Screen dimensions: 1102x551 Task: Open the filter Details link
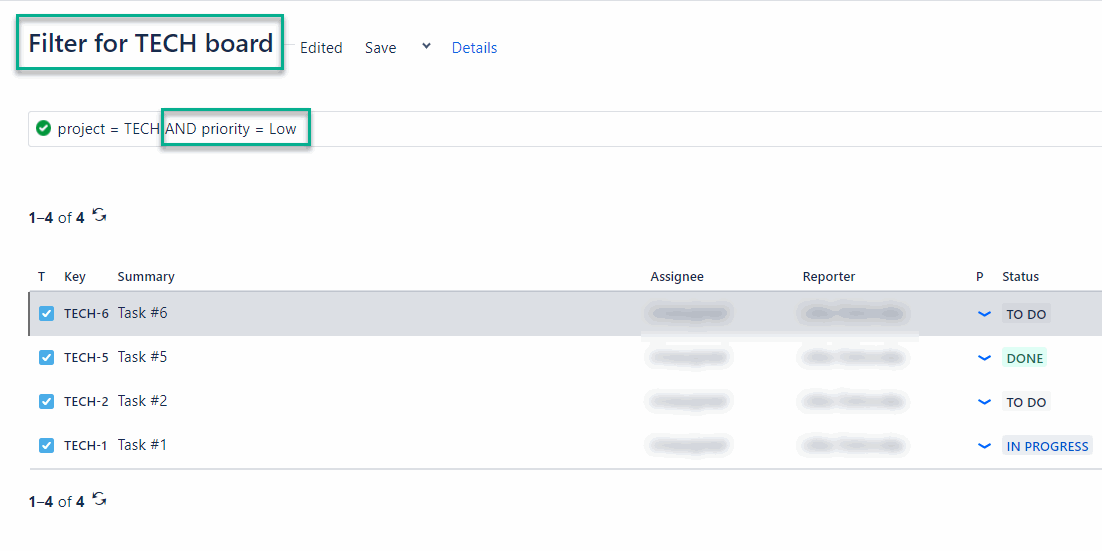pos(474,48)
